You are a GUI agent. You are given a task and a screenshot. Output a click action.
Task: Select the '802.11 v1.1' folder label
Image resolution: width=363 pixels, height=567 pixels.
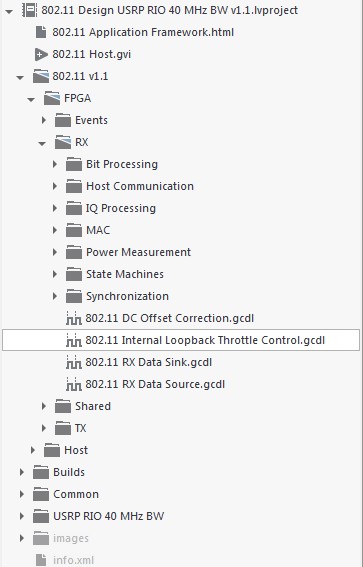click(x=80, y=76)
